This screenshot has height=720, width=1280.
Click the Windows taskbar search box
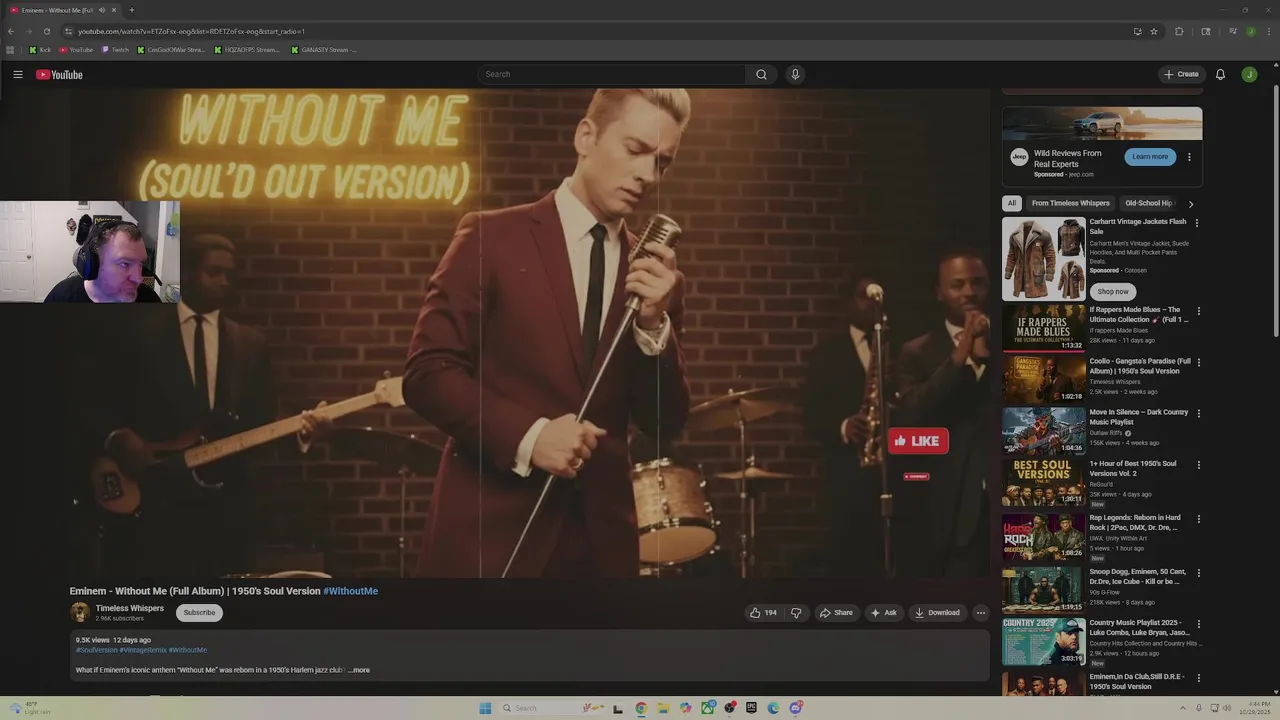click(x=550, y=708)
